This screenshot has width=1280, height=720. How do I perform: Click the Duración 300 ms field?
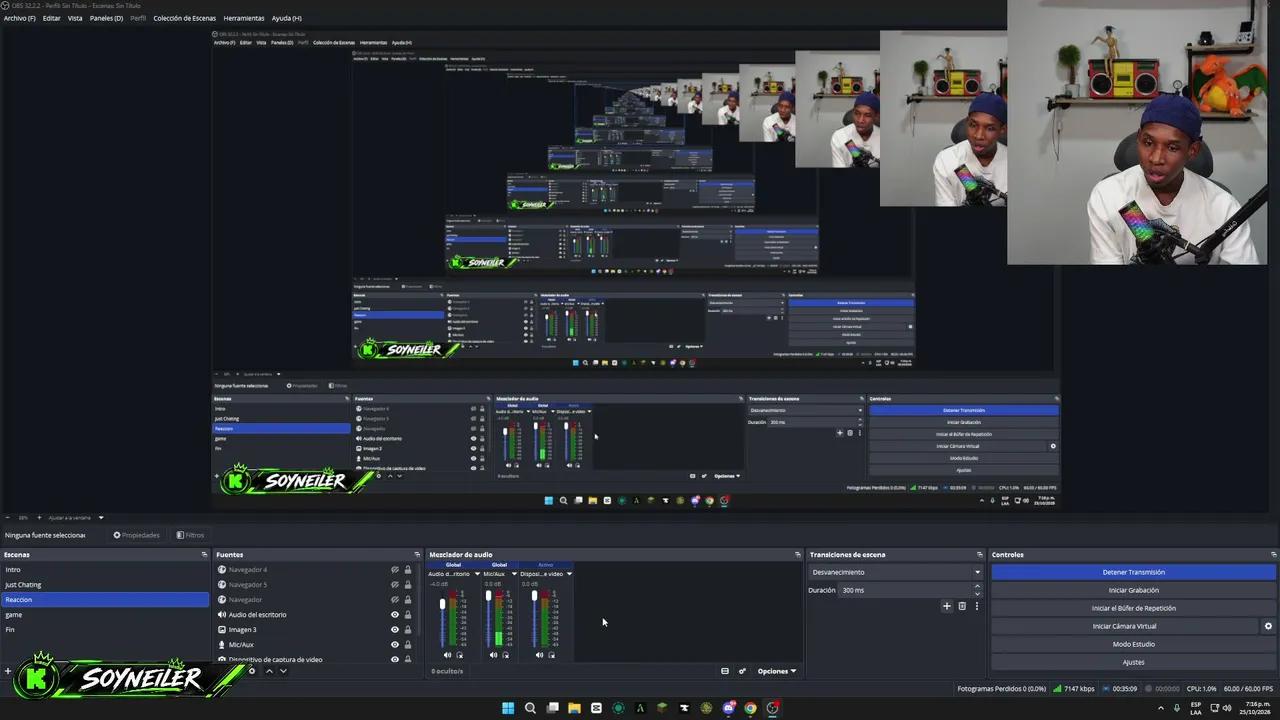[910, 590]
